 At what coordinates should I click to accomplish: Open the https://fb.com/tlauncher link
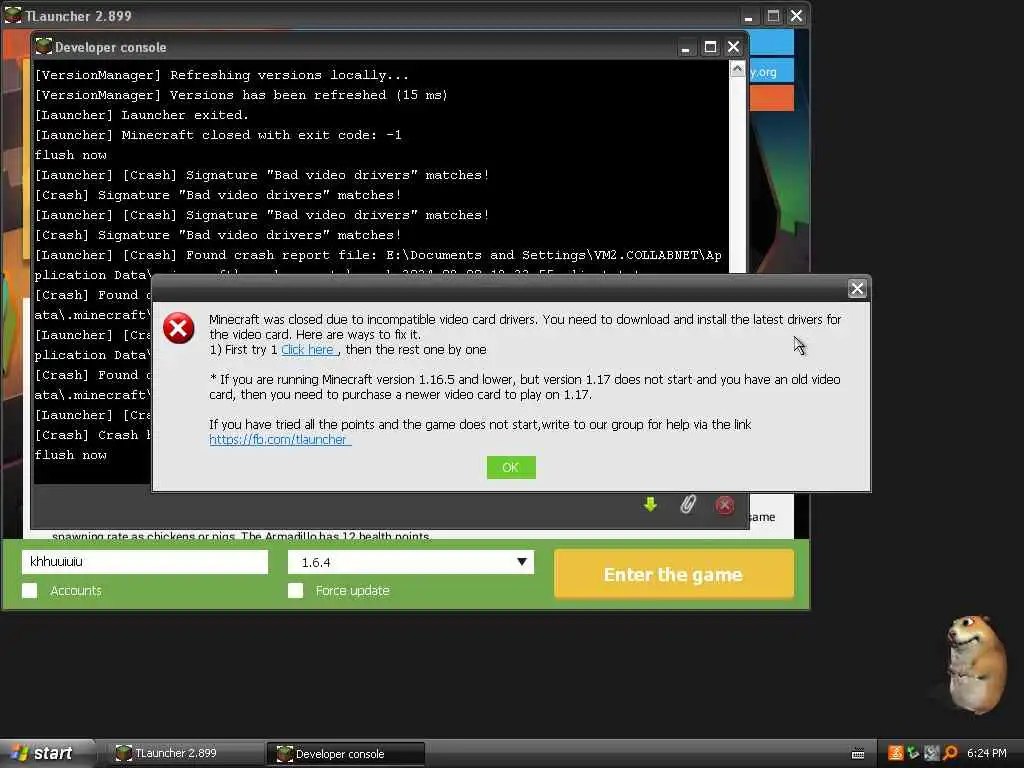click(279, 440)
